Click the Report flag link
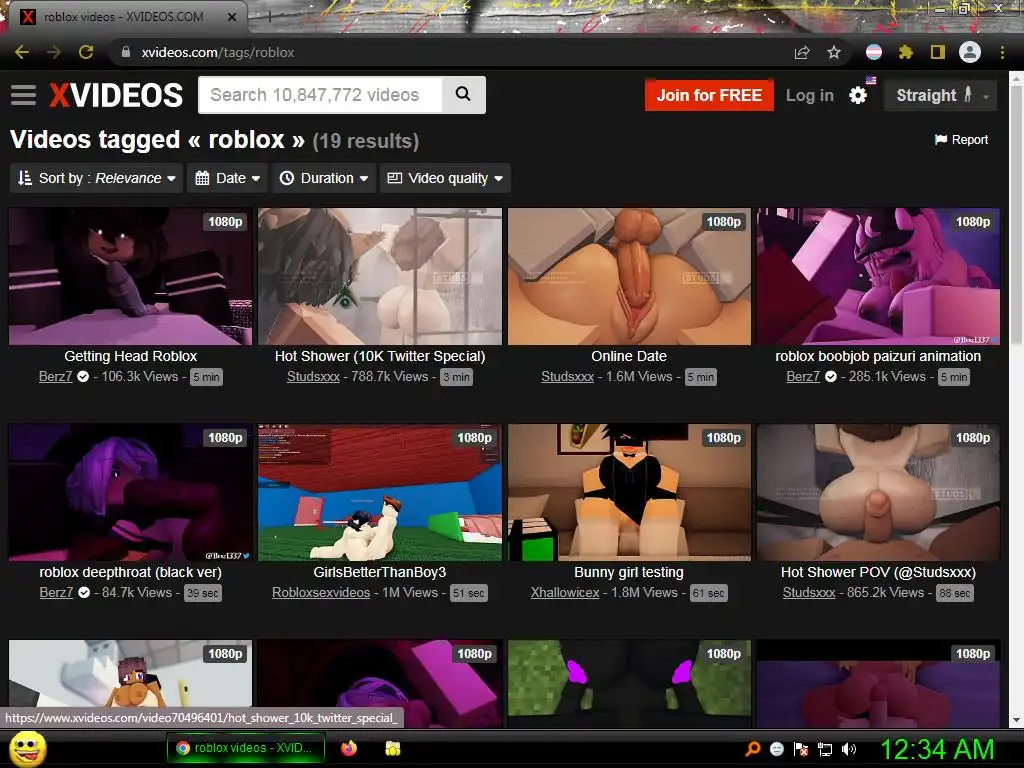The image size is (1024, 768). (x=961, y=140)
